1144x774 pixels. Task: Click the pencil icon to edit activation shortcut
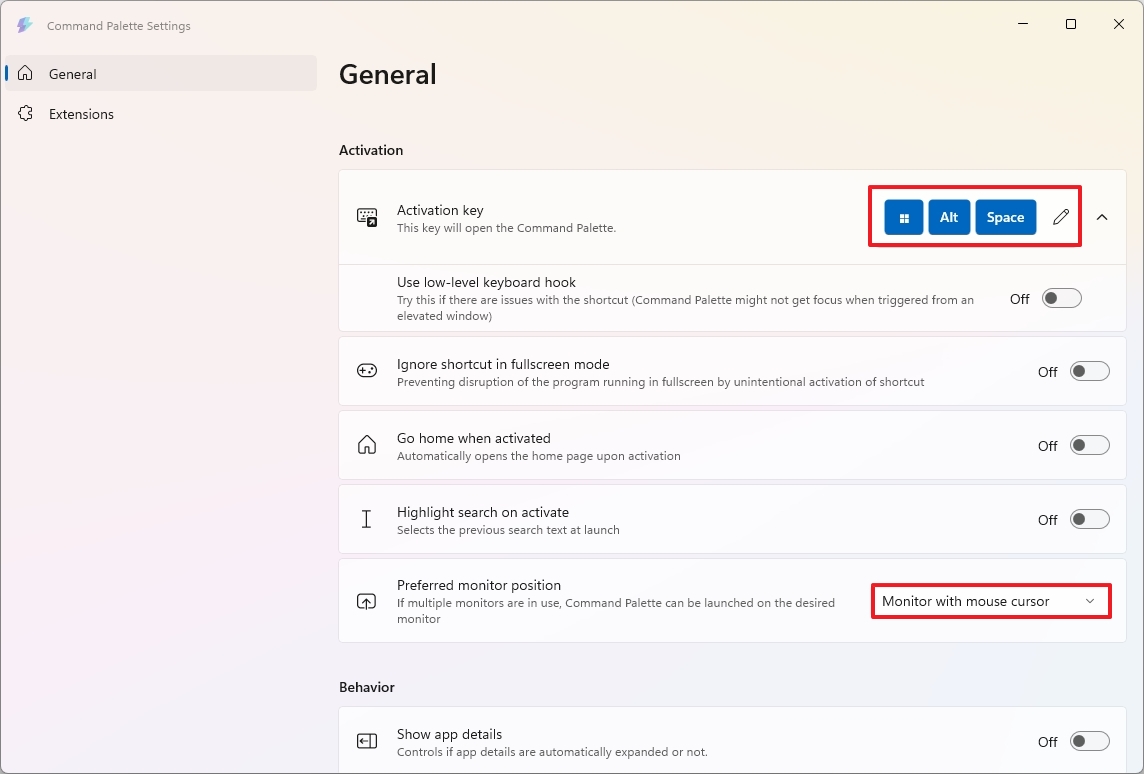1060,217
